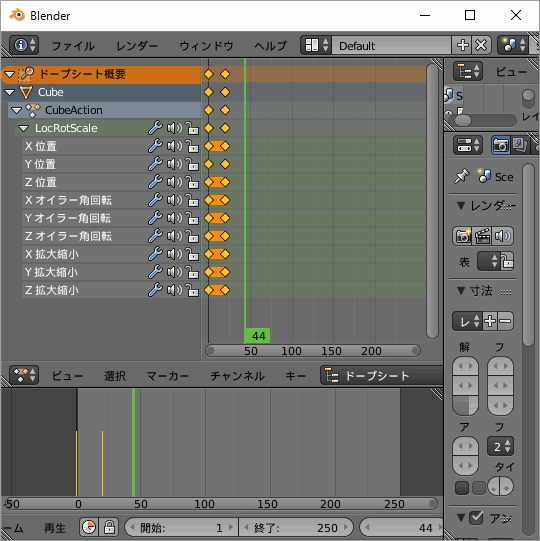The height and width of the screenshot is (541, 540).
Task: Click the 開始 start frame field
Action: 182,527
